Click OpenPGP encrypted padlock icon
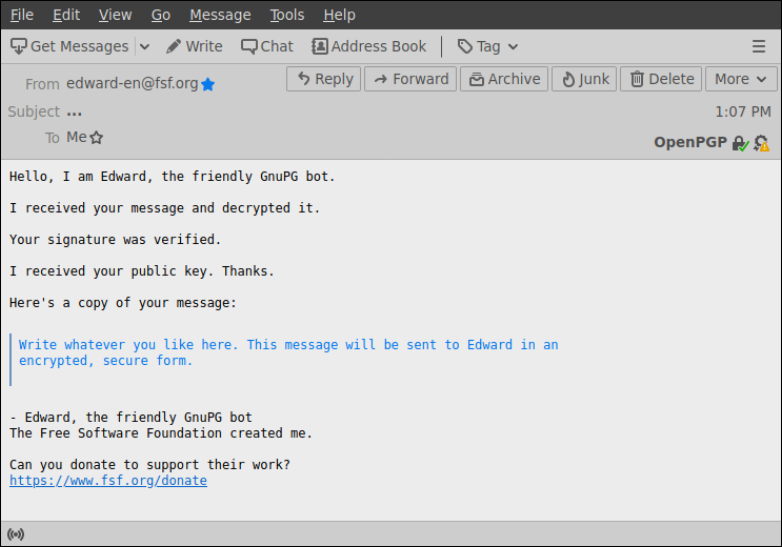This screenshot has height=547, width=782. [x=740, y=144]
